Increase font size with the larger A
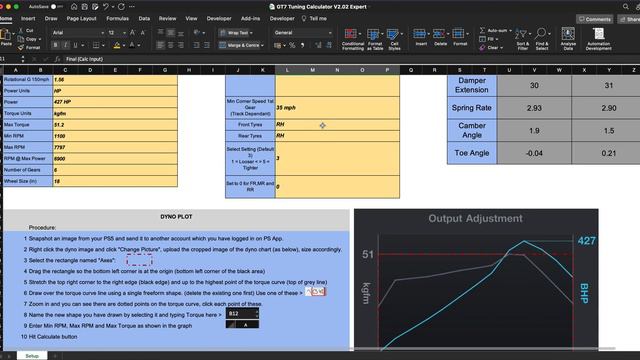Image resolution: width=640 pixels, height=360 pixels. point(132,33)
